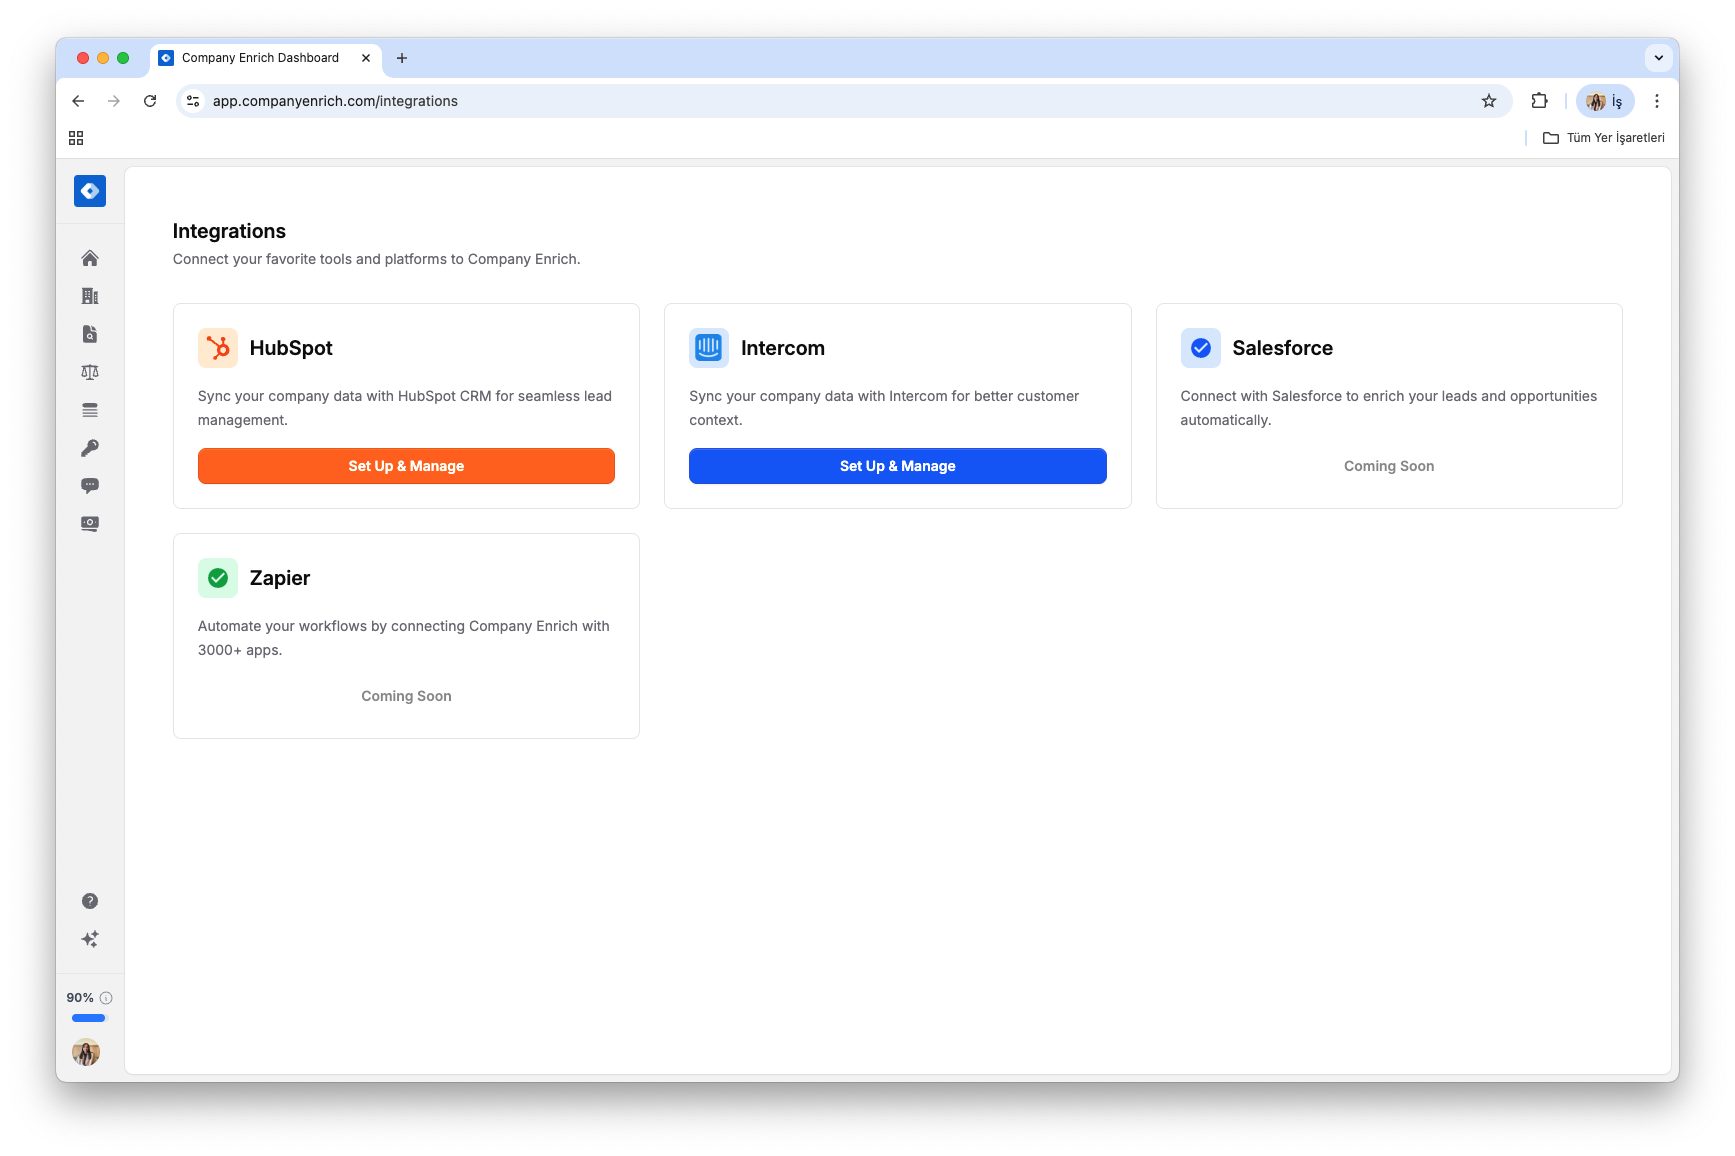Reload the current page
The image size is (1735, 1156).
pyautogui.click(x=150, y=101)
